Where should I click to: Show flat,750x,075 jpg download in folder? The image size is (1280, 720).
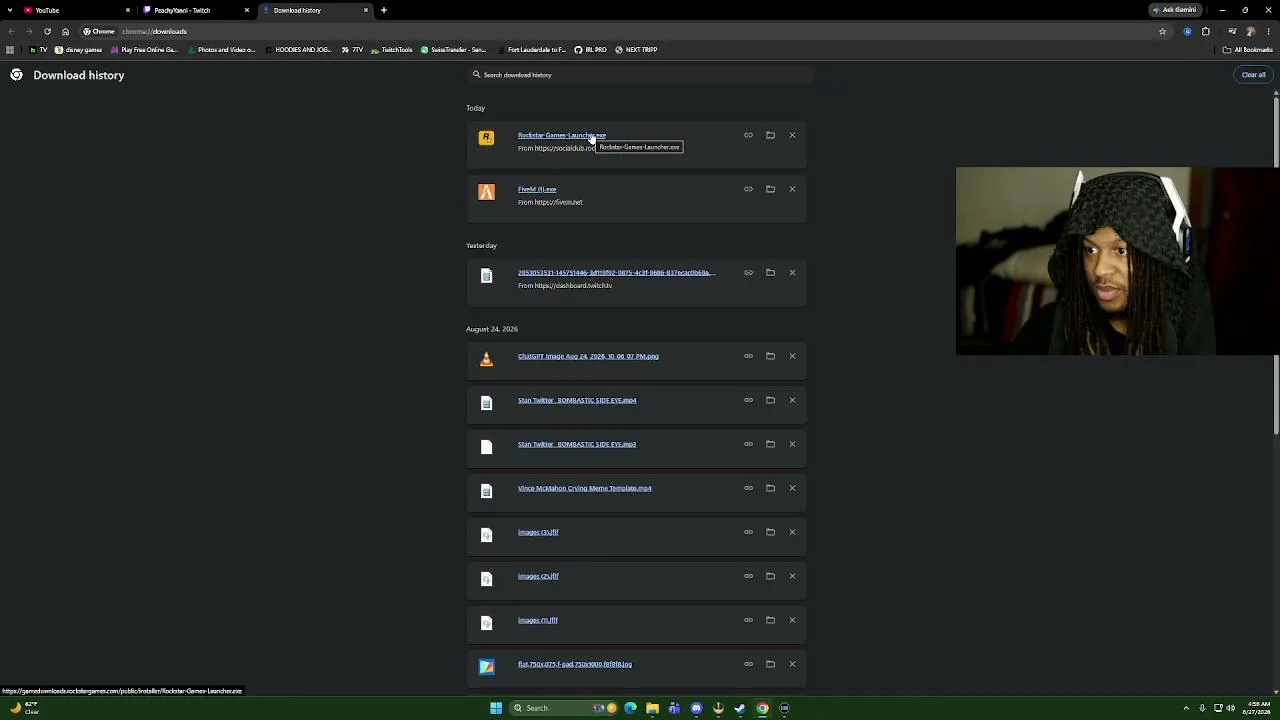[x=770, y=664]
